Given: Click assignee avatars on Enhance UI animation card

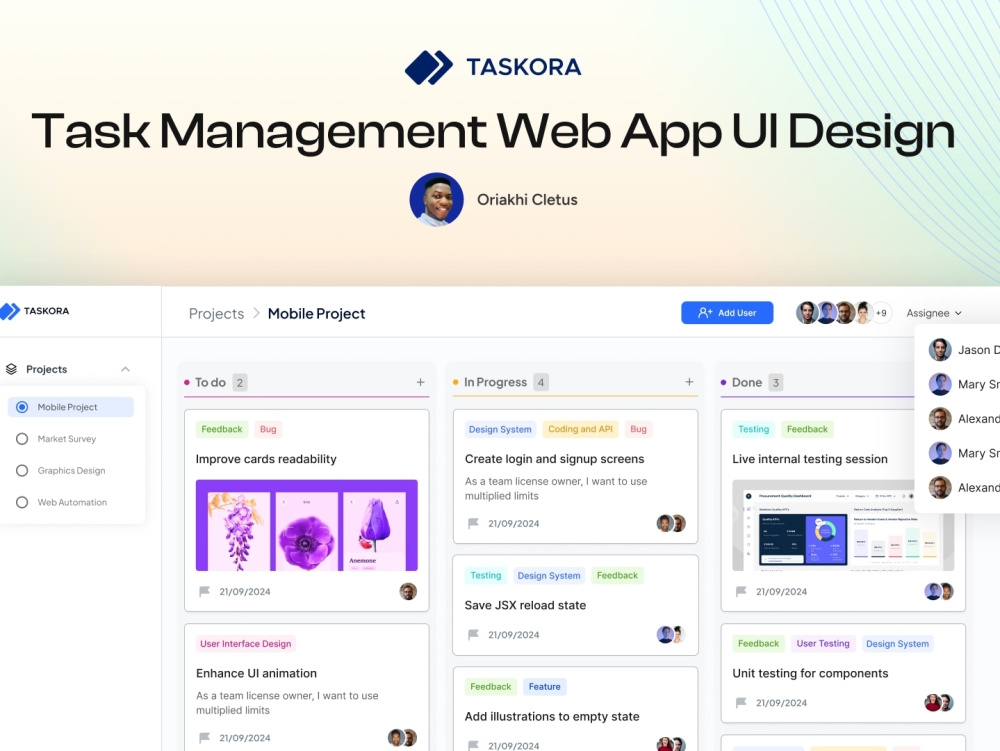Looking at the screenshot, I should [402, 738].
